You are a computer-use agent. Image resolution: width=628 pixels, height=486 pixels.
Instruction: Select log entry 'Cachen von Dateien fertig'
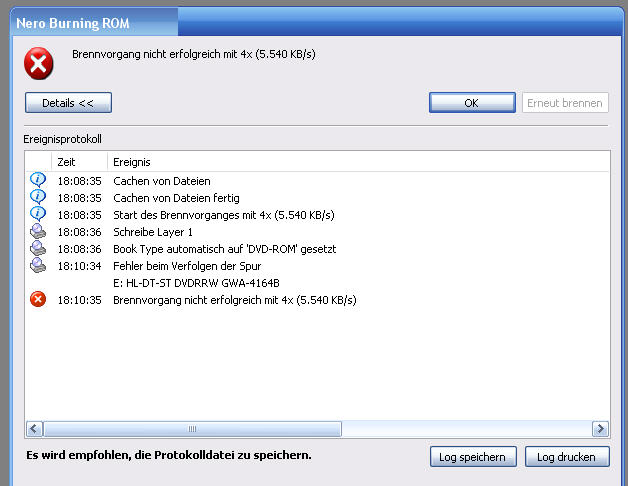[x=176, y=198]
